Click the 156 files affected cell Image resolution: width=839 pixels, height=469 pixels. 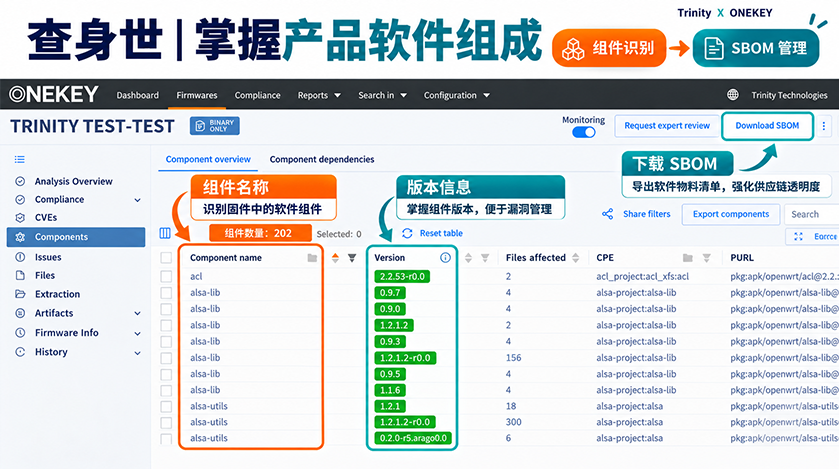513,358
